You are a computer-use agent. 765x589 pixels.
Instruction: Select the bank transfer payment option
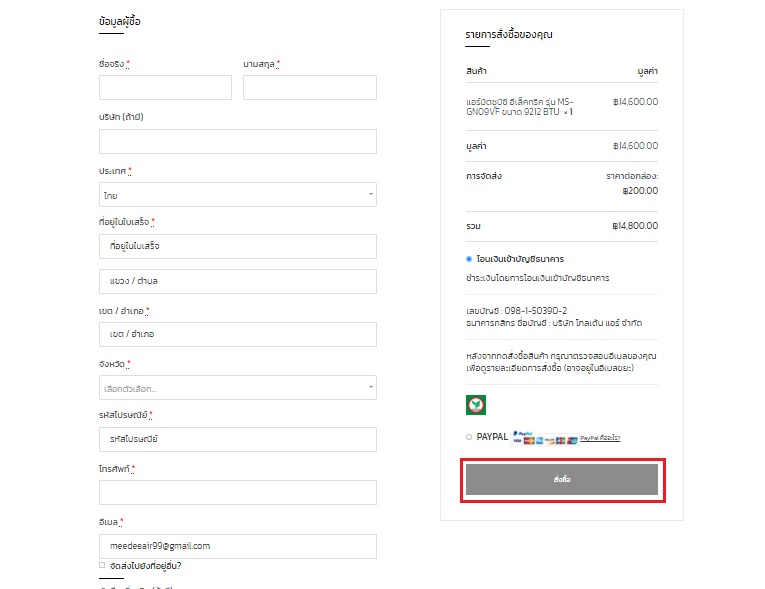(x=469, y=259)
